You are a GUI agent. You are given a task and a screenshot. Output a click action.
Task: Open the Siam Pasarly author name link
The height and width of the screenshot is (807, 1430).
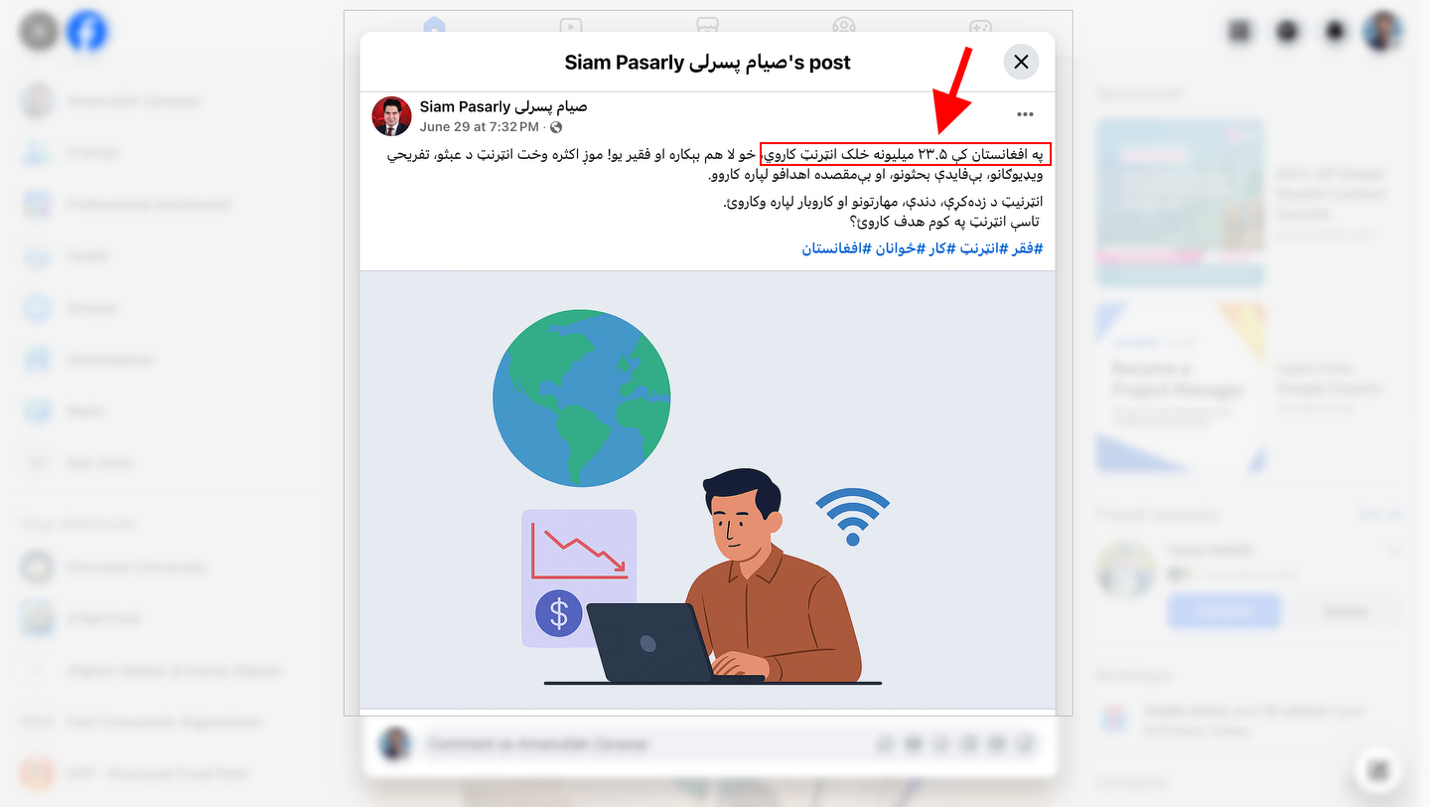click(x=503, y=106)
